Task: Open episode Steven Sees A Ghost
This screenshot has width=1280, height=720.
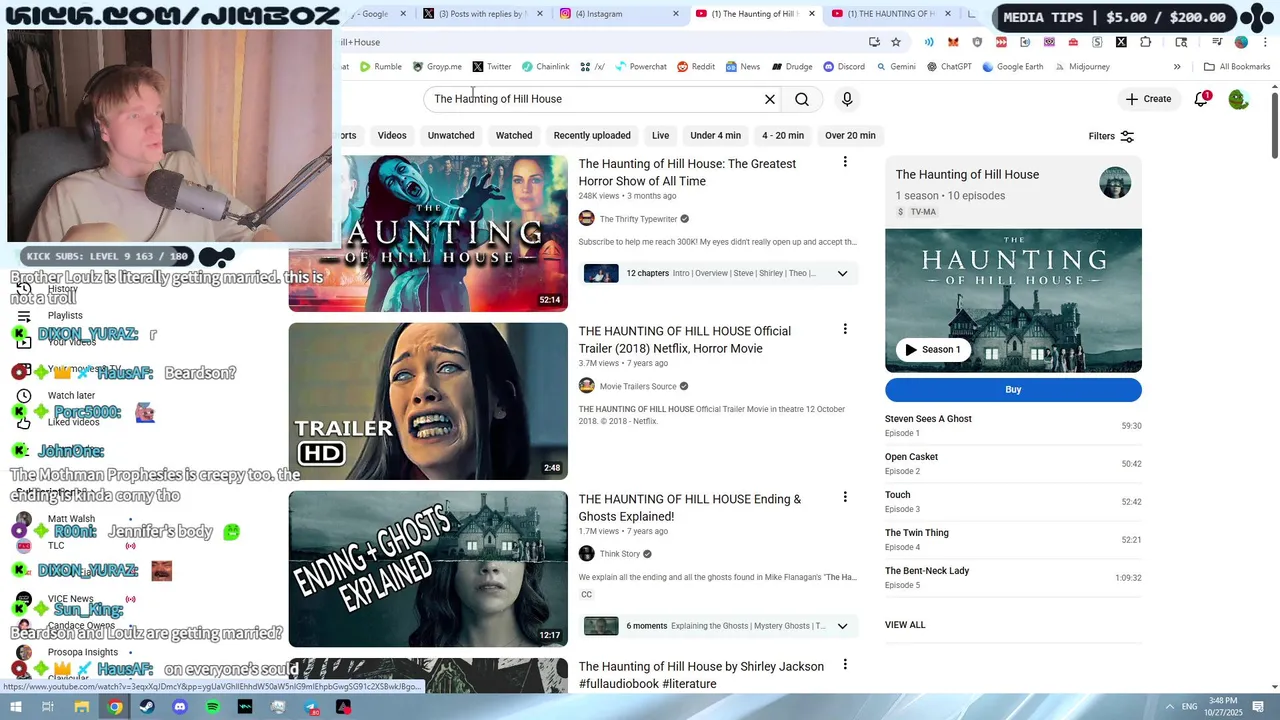Action: [x=1013, y=426]
